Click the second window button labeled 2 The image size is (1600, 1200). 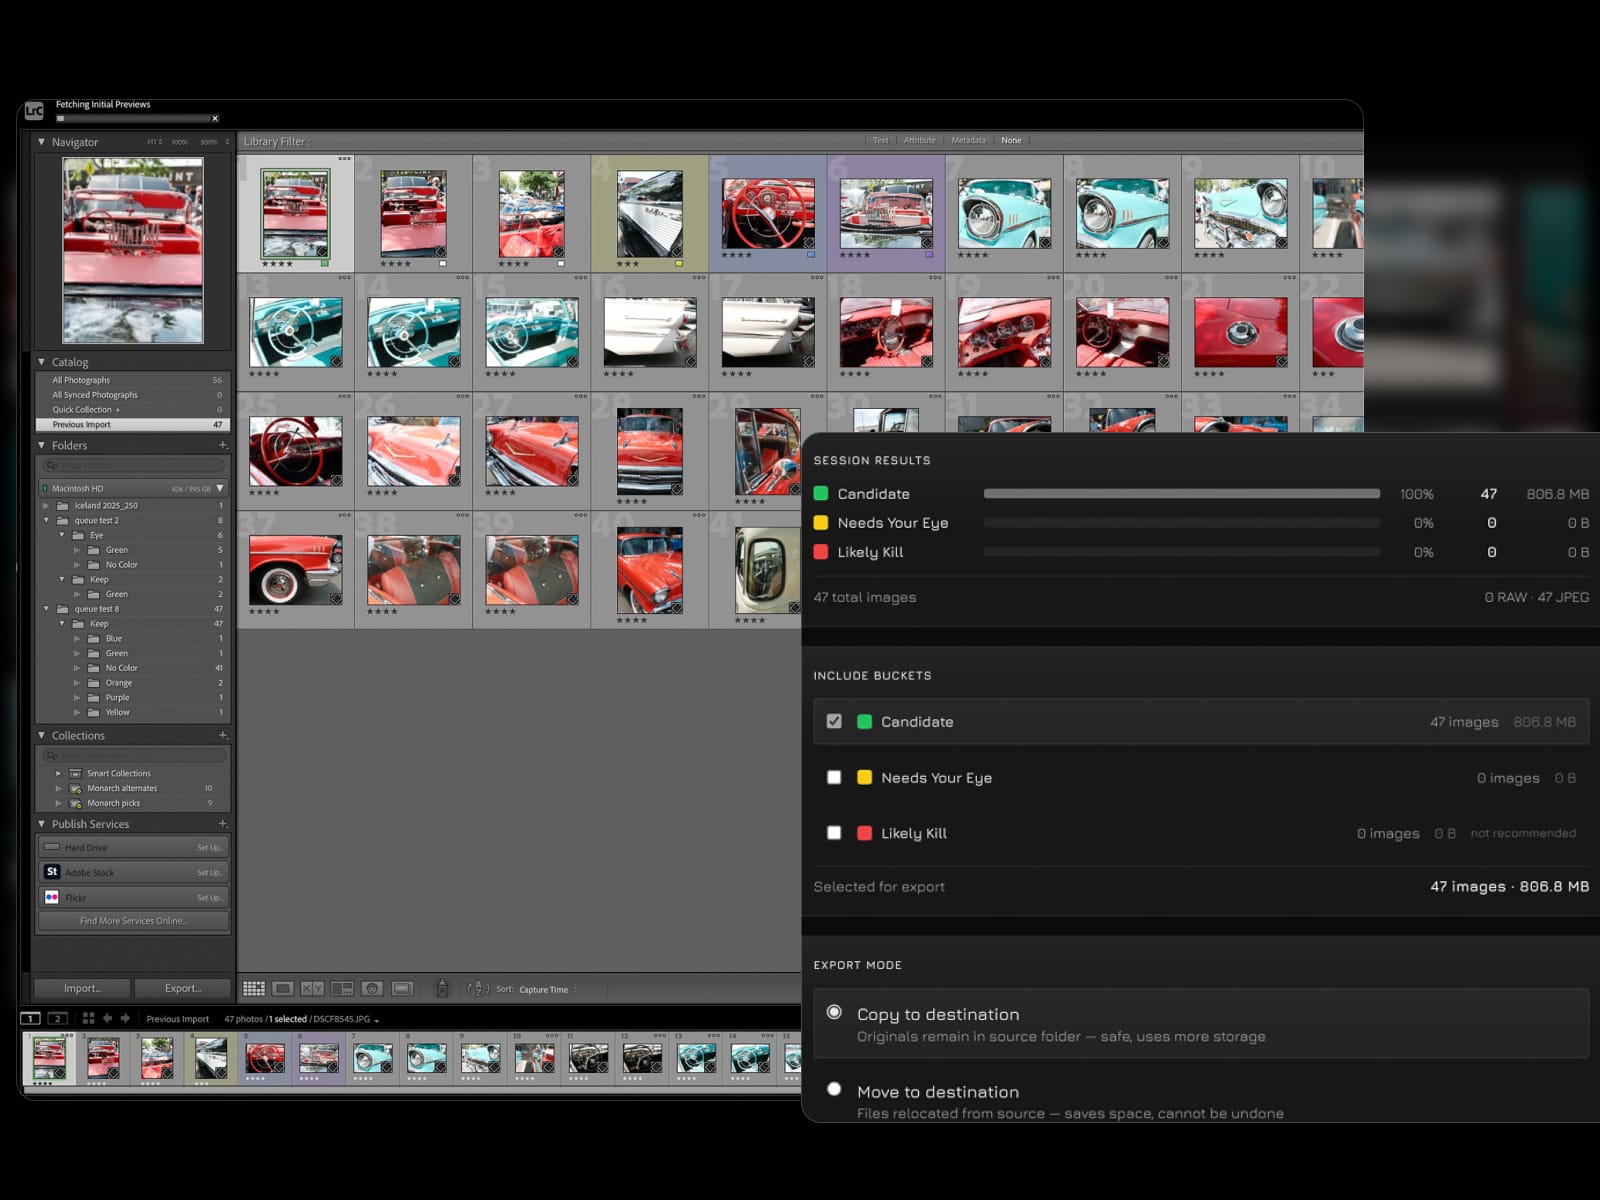(x=58, y=1018)
